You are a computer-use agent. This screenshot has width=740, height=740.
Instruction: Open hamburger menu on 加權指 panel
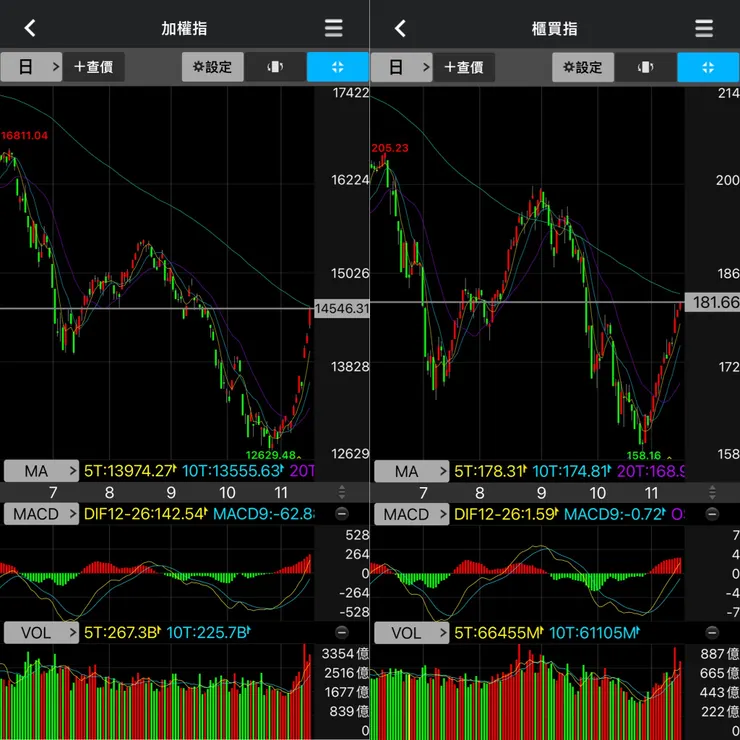pos(334,28)
